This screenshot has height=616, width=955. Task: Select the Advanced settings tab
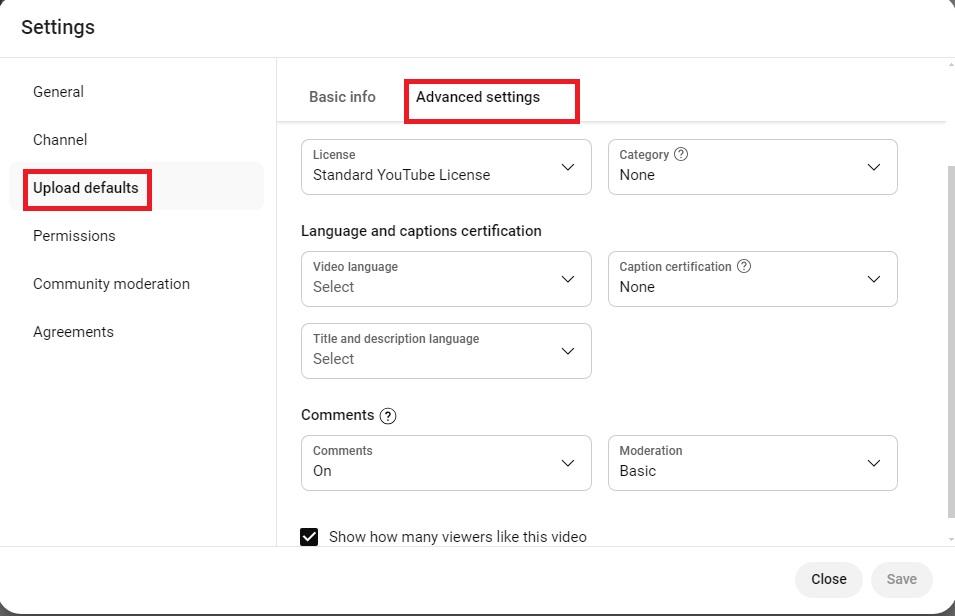pyautogui.click(x=478, y=97)
